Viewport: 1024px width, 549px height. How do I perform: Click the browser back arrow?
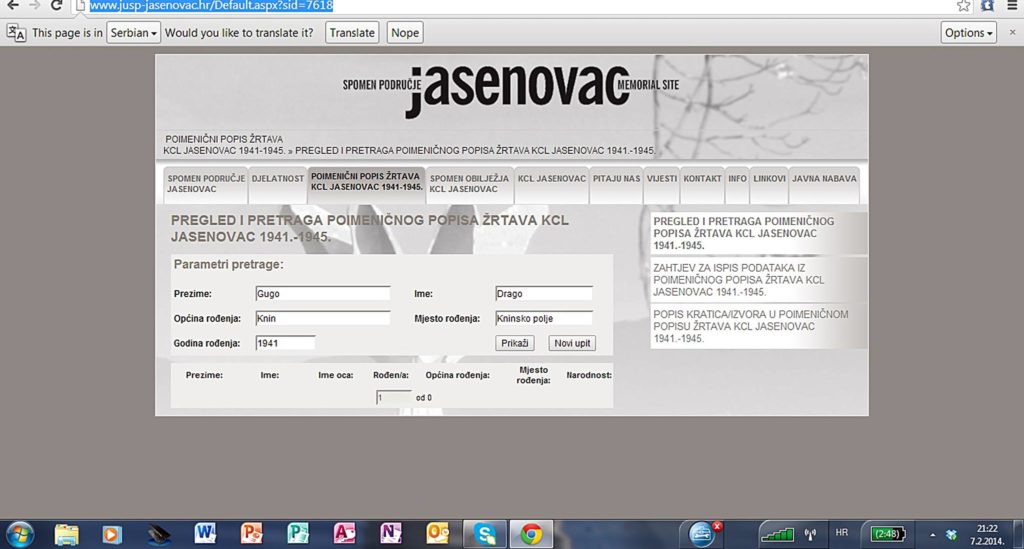tap(12, 5)
